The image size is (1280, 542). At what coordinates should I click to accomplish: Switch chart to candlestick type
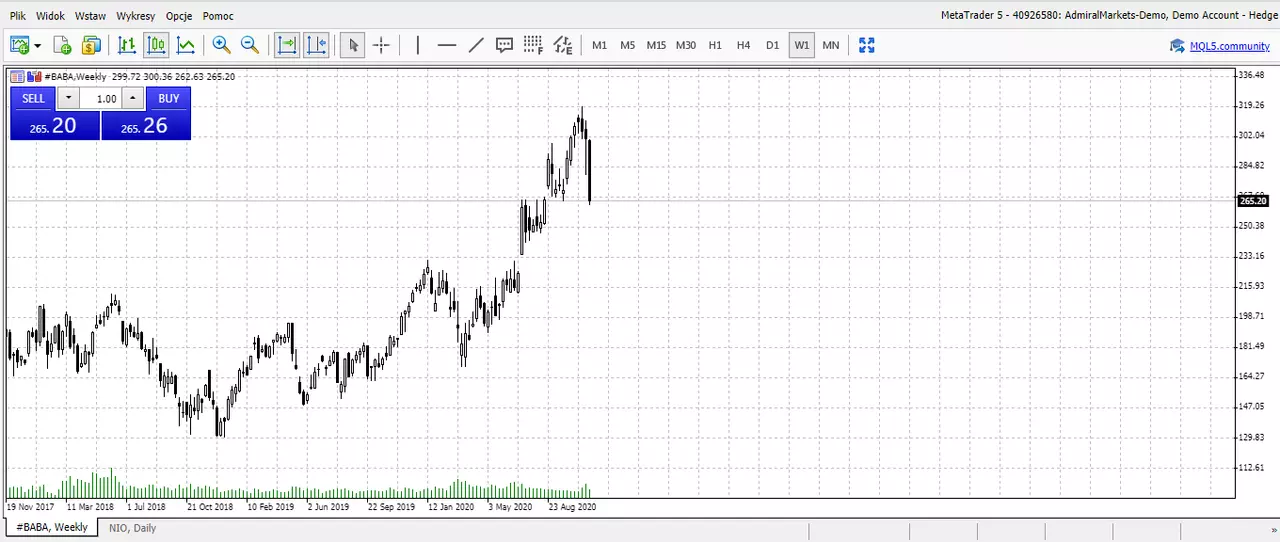(x=156, y=45)
